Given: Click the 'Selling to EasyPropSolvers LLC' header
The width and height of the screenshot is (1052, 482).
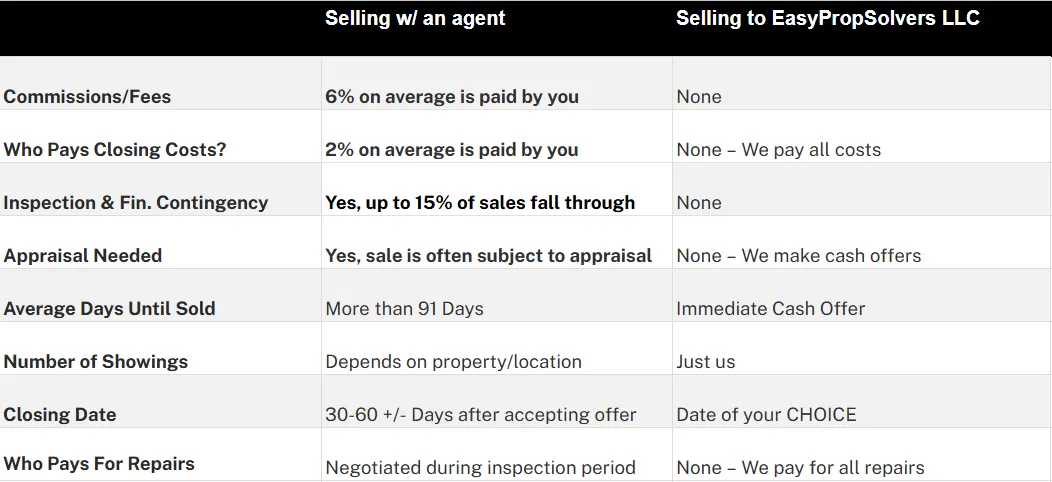Looking at the screenshot, I should point(827,18).
